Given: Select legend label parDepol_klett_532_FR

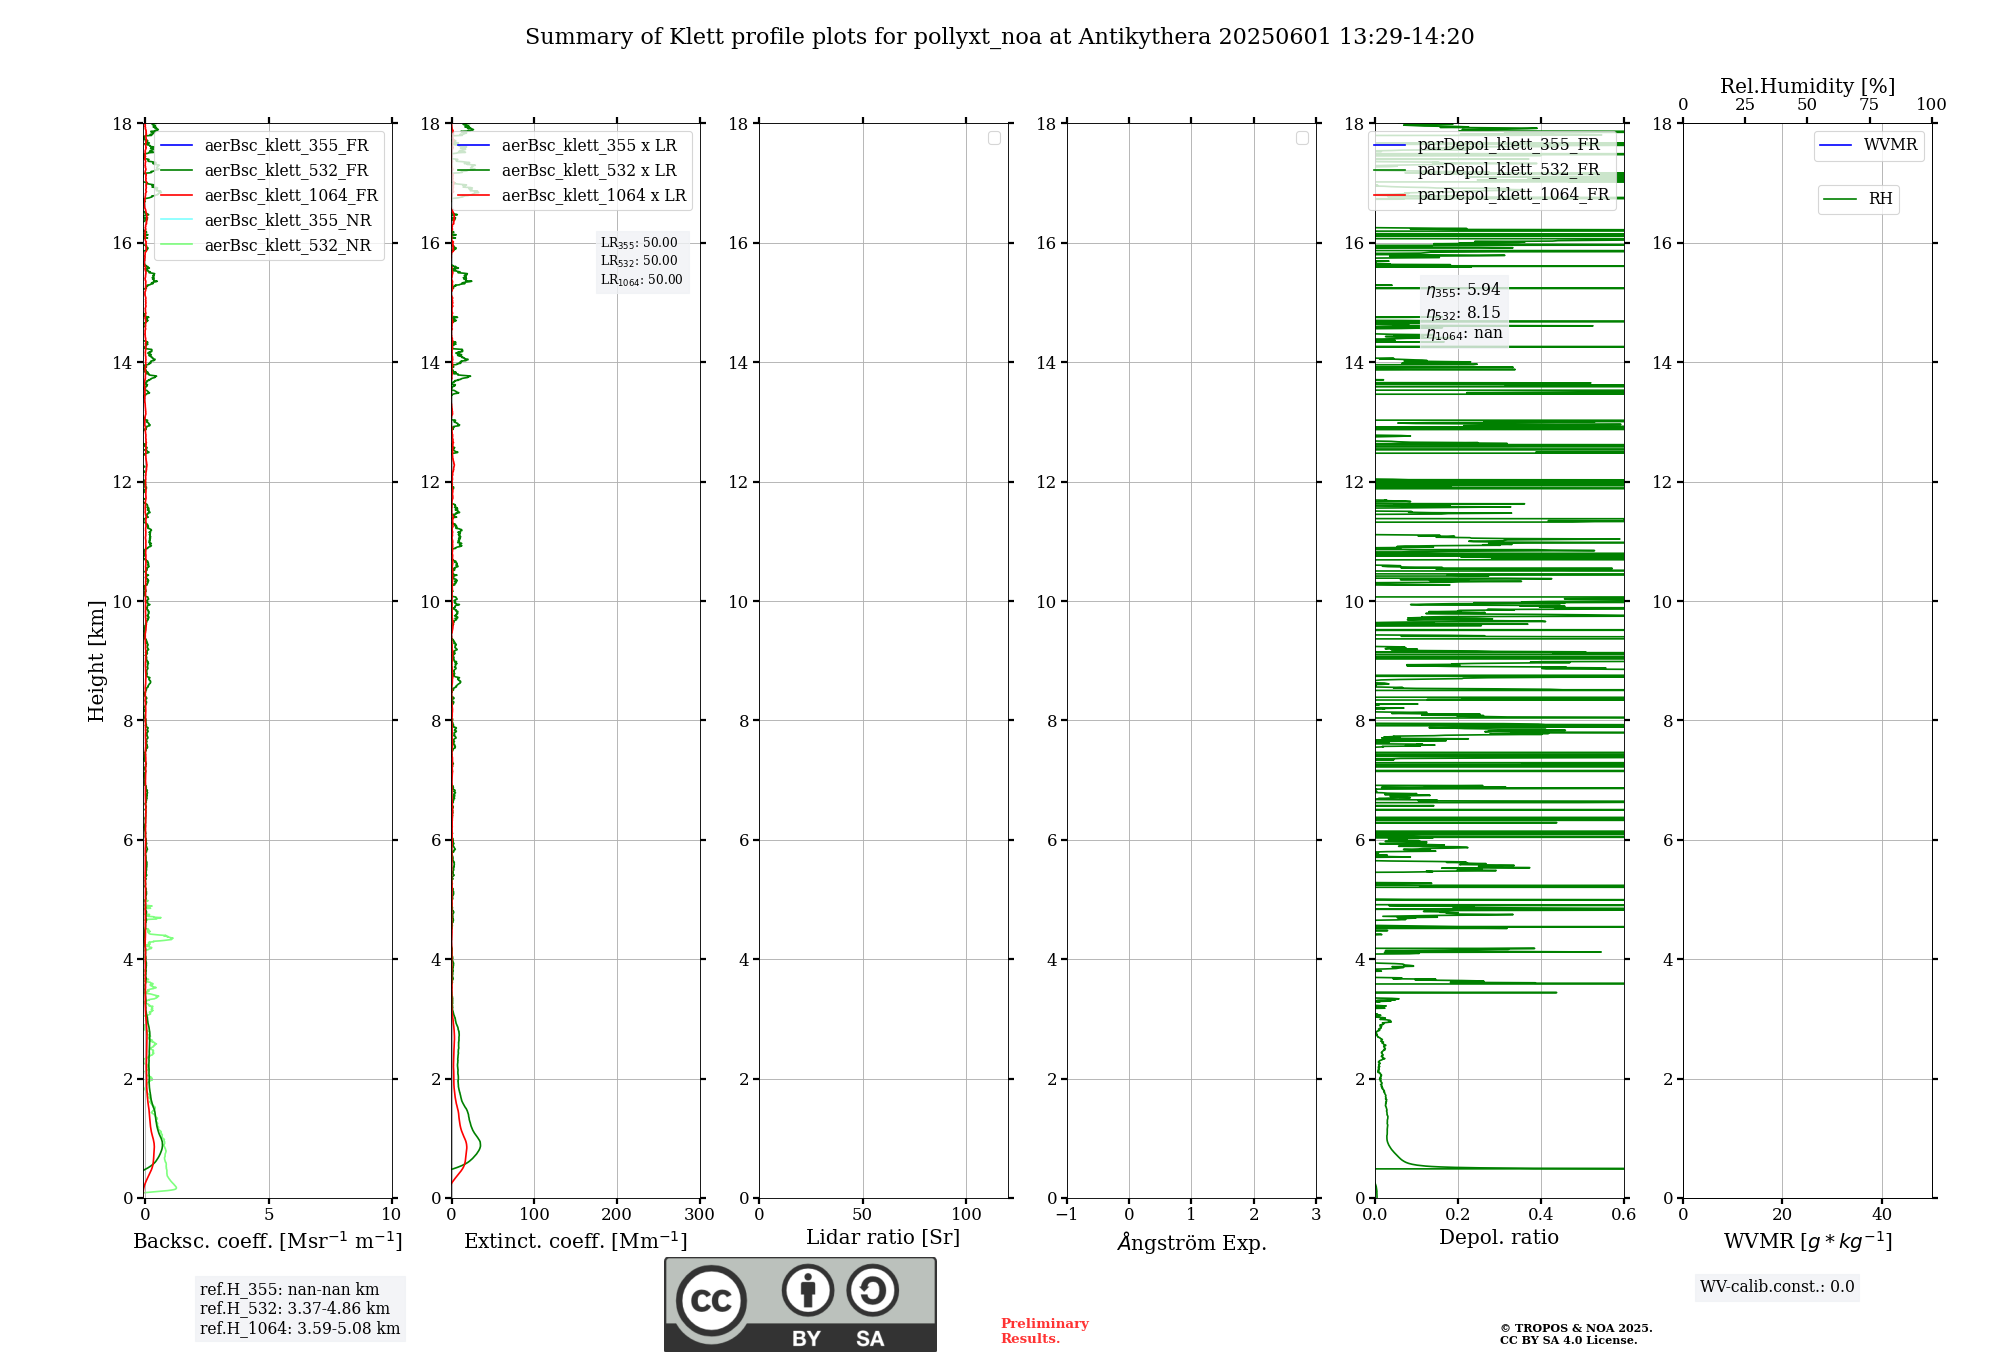Looking at the screenshot, I should point(1508,169).
